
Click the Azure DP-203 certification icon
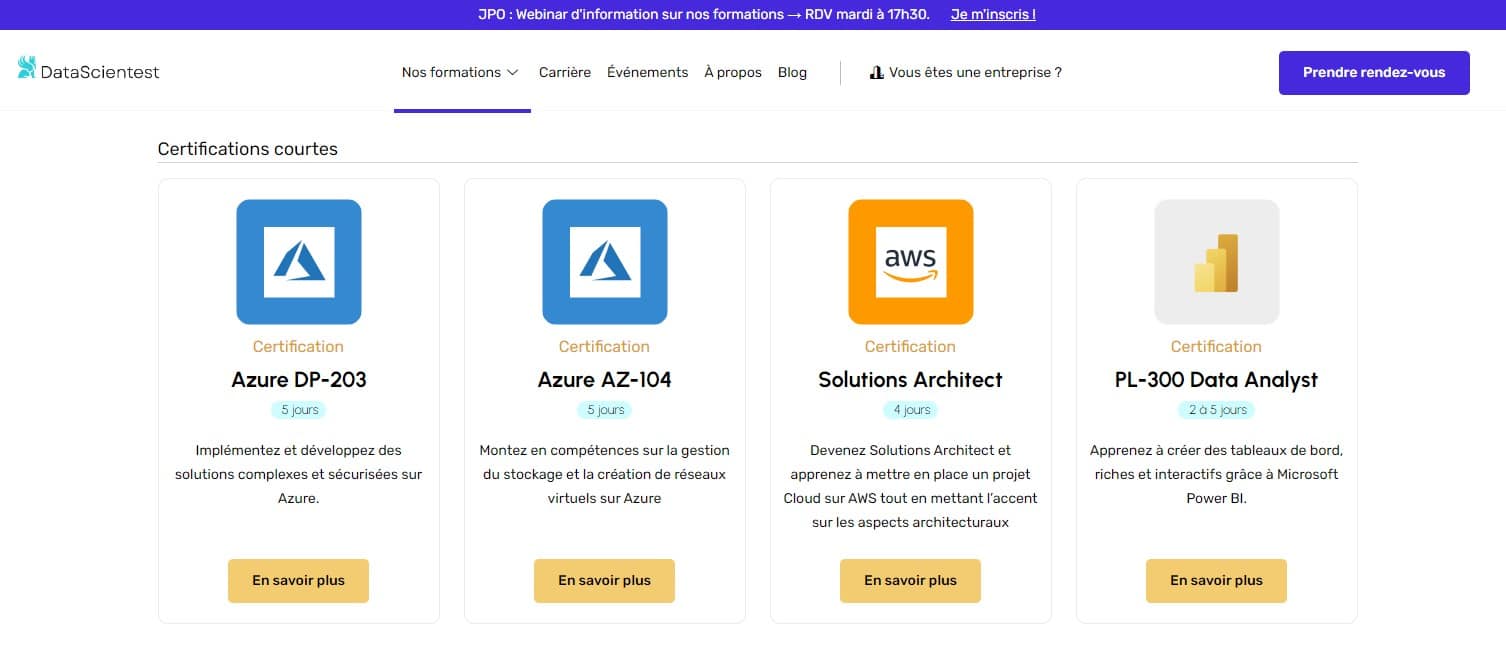tap(298, 262)
